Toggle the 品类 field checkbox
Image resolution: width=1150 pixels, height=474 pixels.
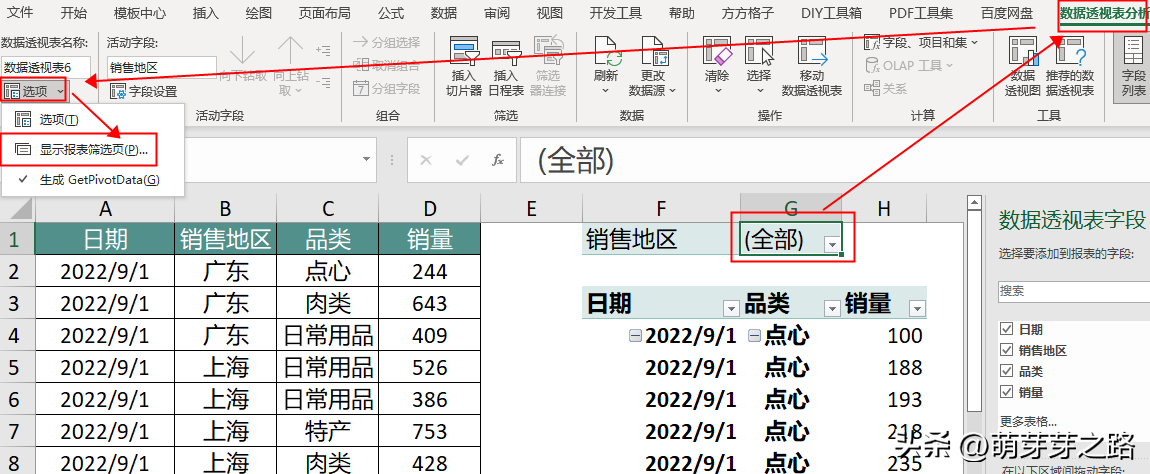[x=1006, y=371]
